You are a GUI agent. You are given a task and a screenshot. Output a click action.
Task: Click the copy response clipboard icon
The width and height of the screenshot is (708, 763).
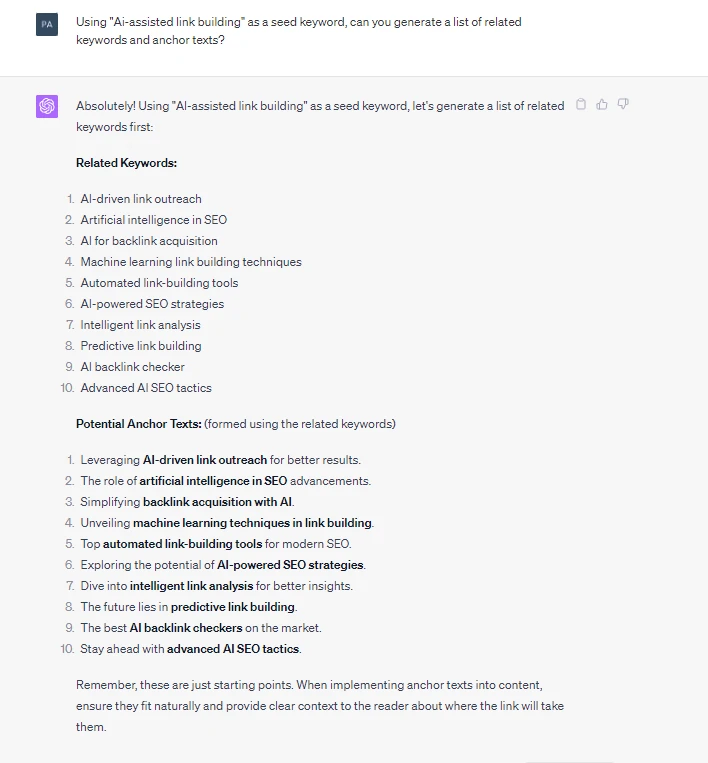(x=581, y=105)
